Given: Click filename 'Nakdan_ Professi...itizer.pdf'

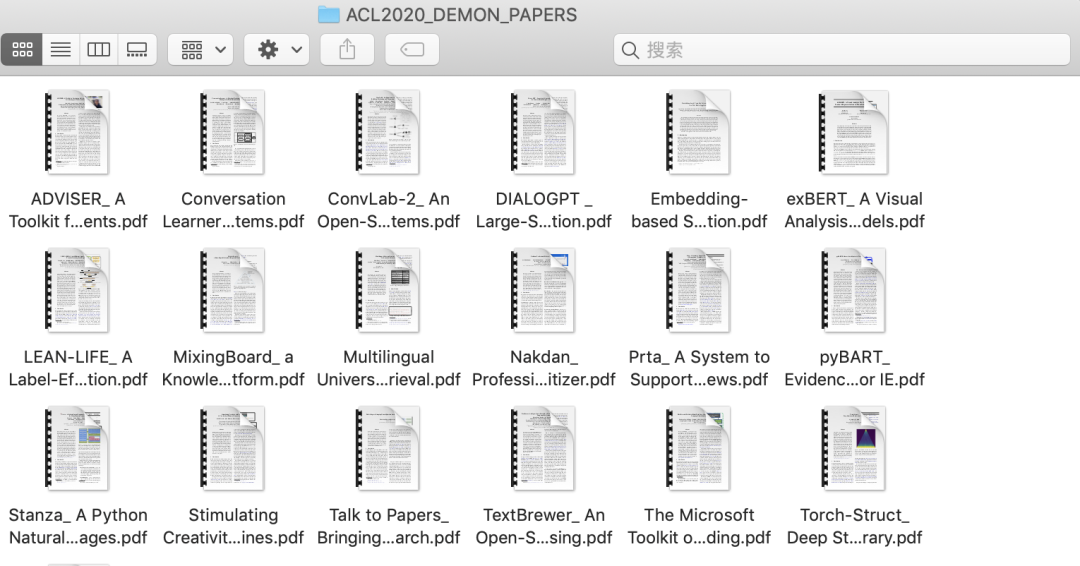Looking at the screenshot, I should (x=543, y=368).
